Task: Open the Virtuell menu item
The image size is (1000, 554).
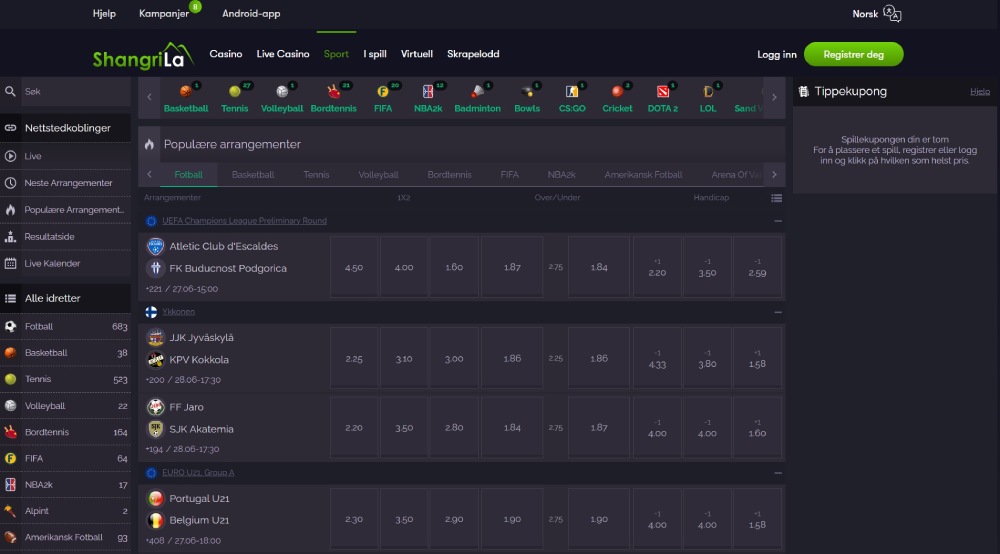Action: pyautogui.click(x=416, y=54)
